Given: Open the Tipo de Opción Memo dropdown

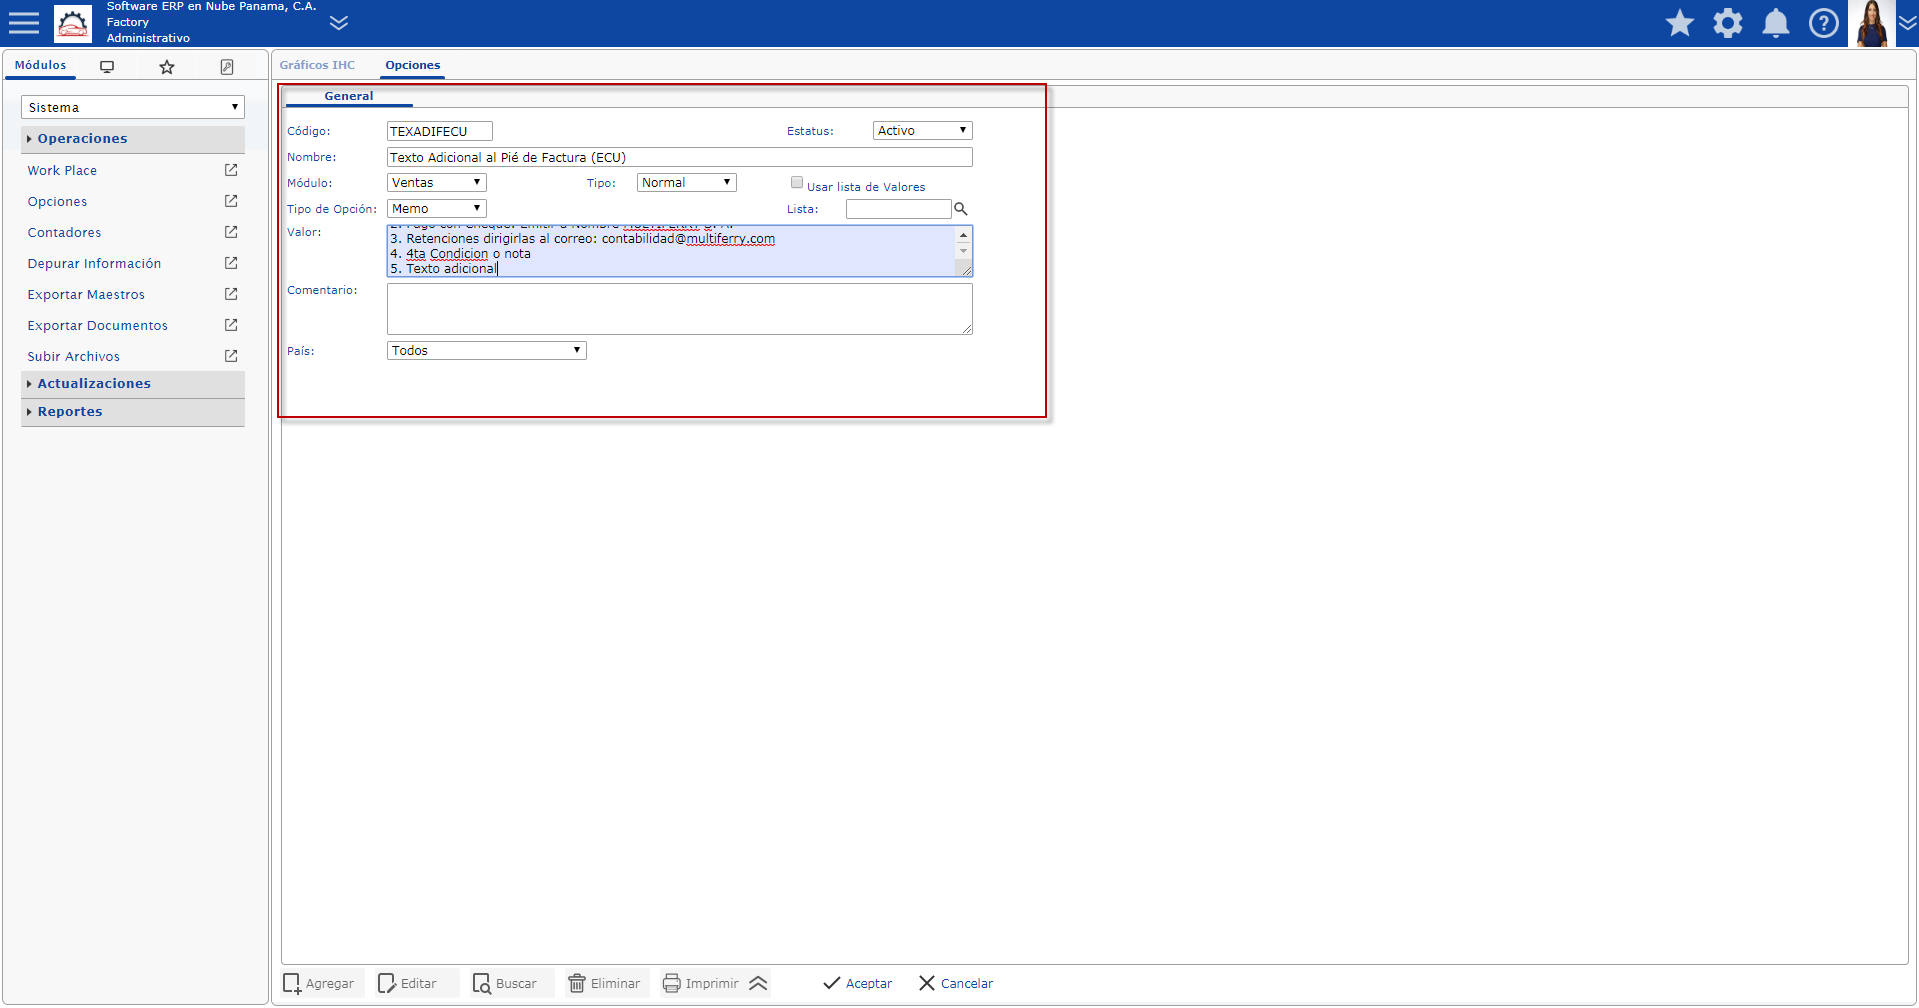Looking at the screenshot, I should click(x=436, y=209).
